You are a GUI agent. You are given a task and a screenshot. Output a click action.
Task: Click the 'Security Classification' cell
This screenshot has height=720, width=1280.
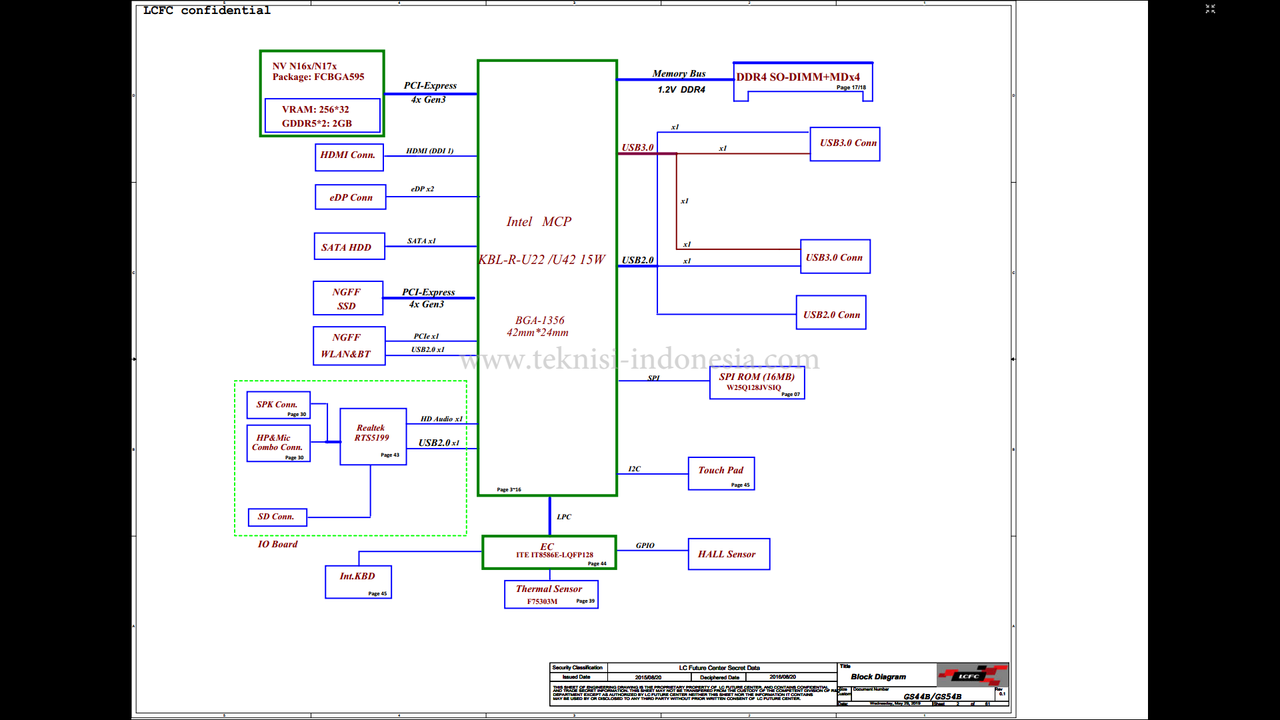[578, 667]
